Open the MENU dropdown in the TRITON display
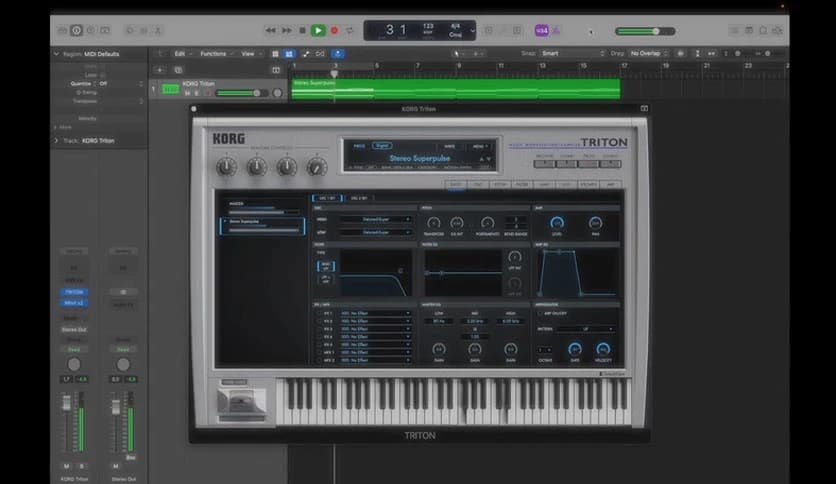 point(478,146)
